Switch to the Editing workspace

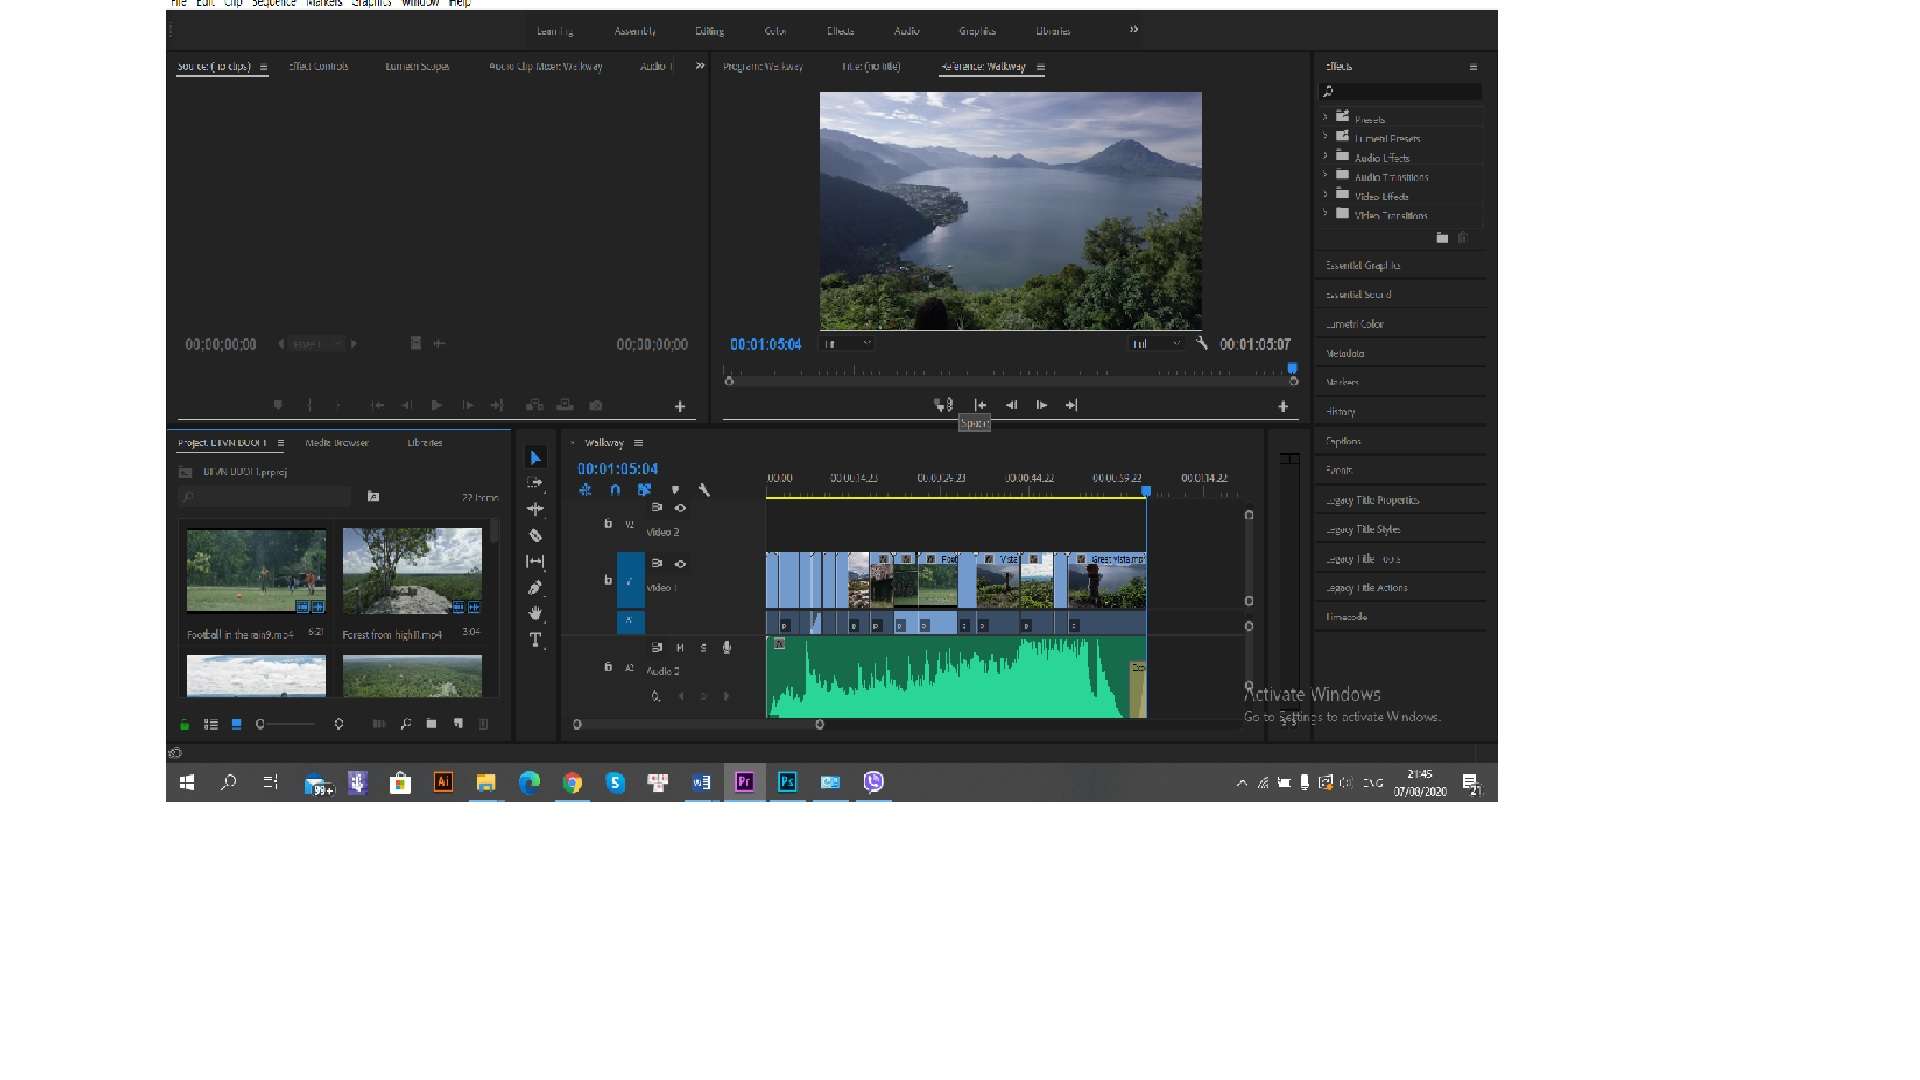tap(709, 31)
